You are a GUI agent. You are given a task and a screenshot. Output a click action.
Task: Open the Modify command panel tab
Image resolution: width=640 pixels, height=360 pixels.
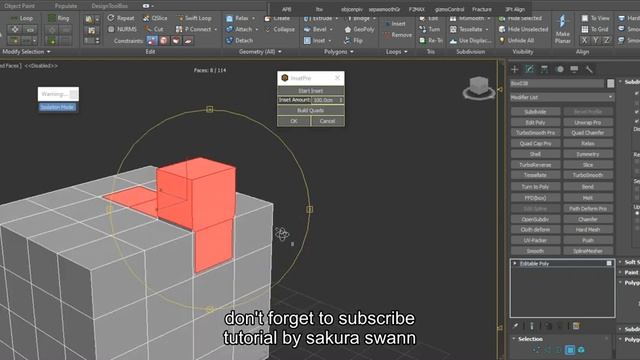pos(529,69)
